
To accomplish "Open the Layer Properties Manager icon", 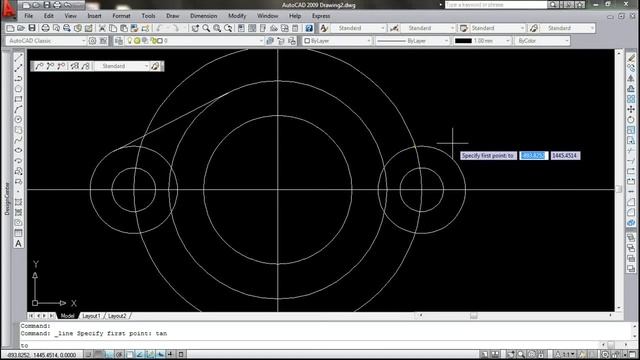I will click(x=119, y=41).
